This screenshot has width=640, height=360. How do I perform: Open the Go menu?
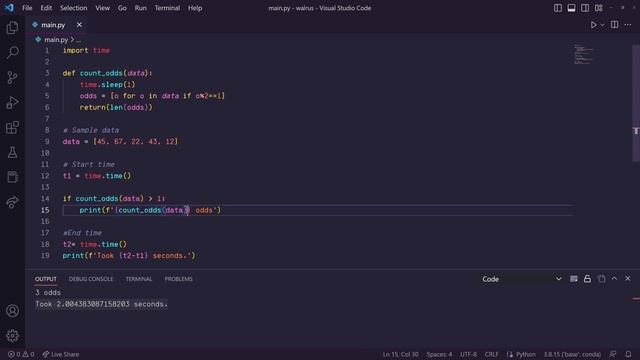click(x=122, y=8)
